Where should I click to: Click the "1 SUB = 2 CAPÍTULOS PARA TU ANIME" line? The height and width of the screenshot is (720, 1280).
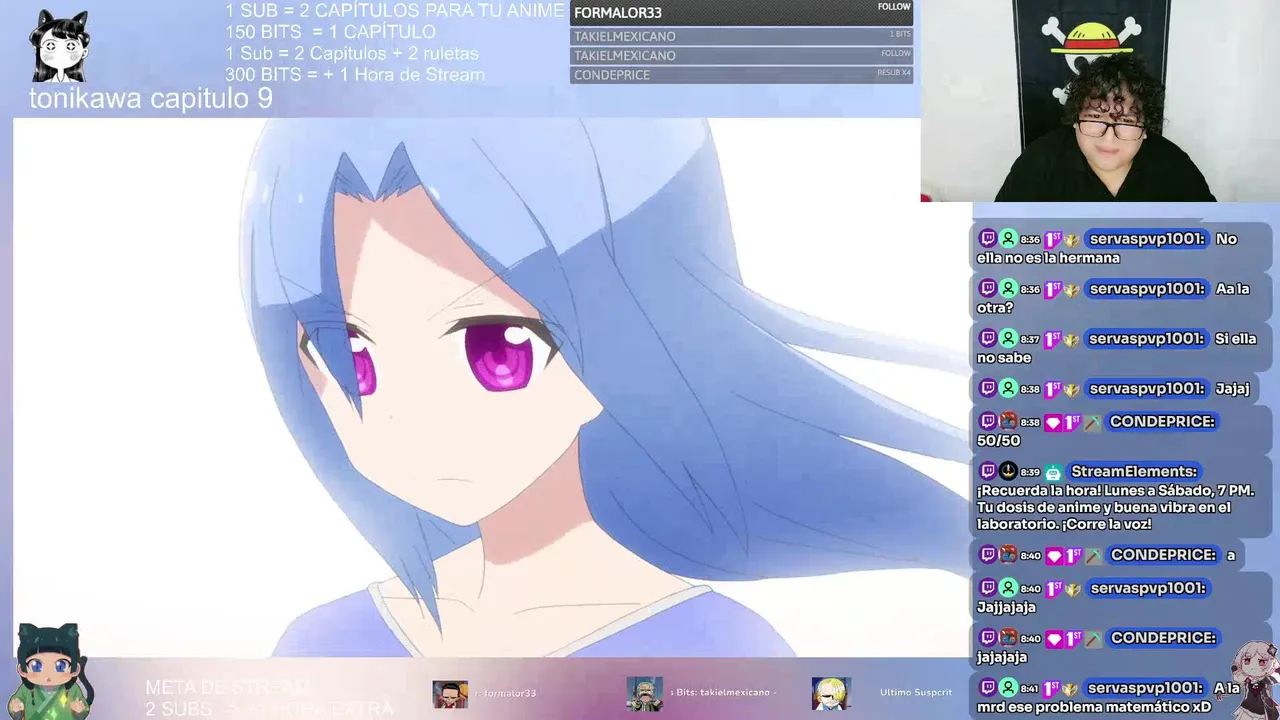tap(395, 11)
